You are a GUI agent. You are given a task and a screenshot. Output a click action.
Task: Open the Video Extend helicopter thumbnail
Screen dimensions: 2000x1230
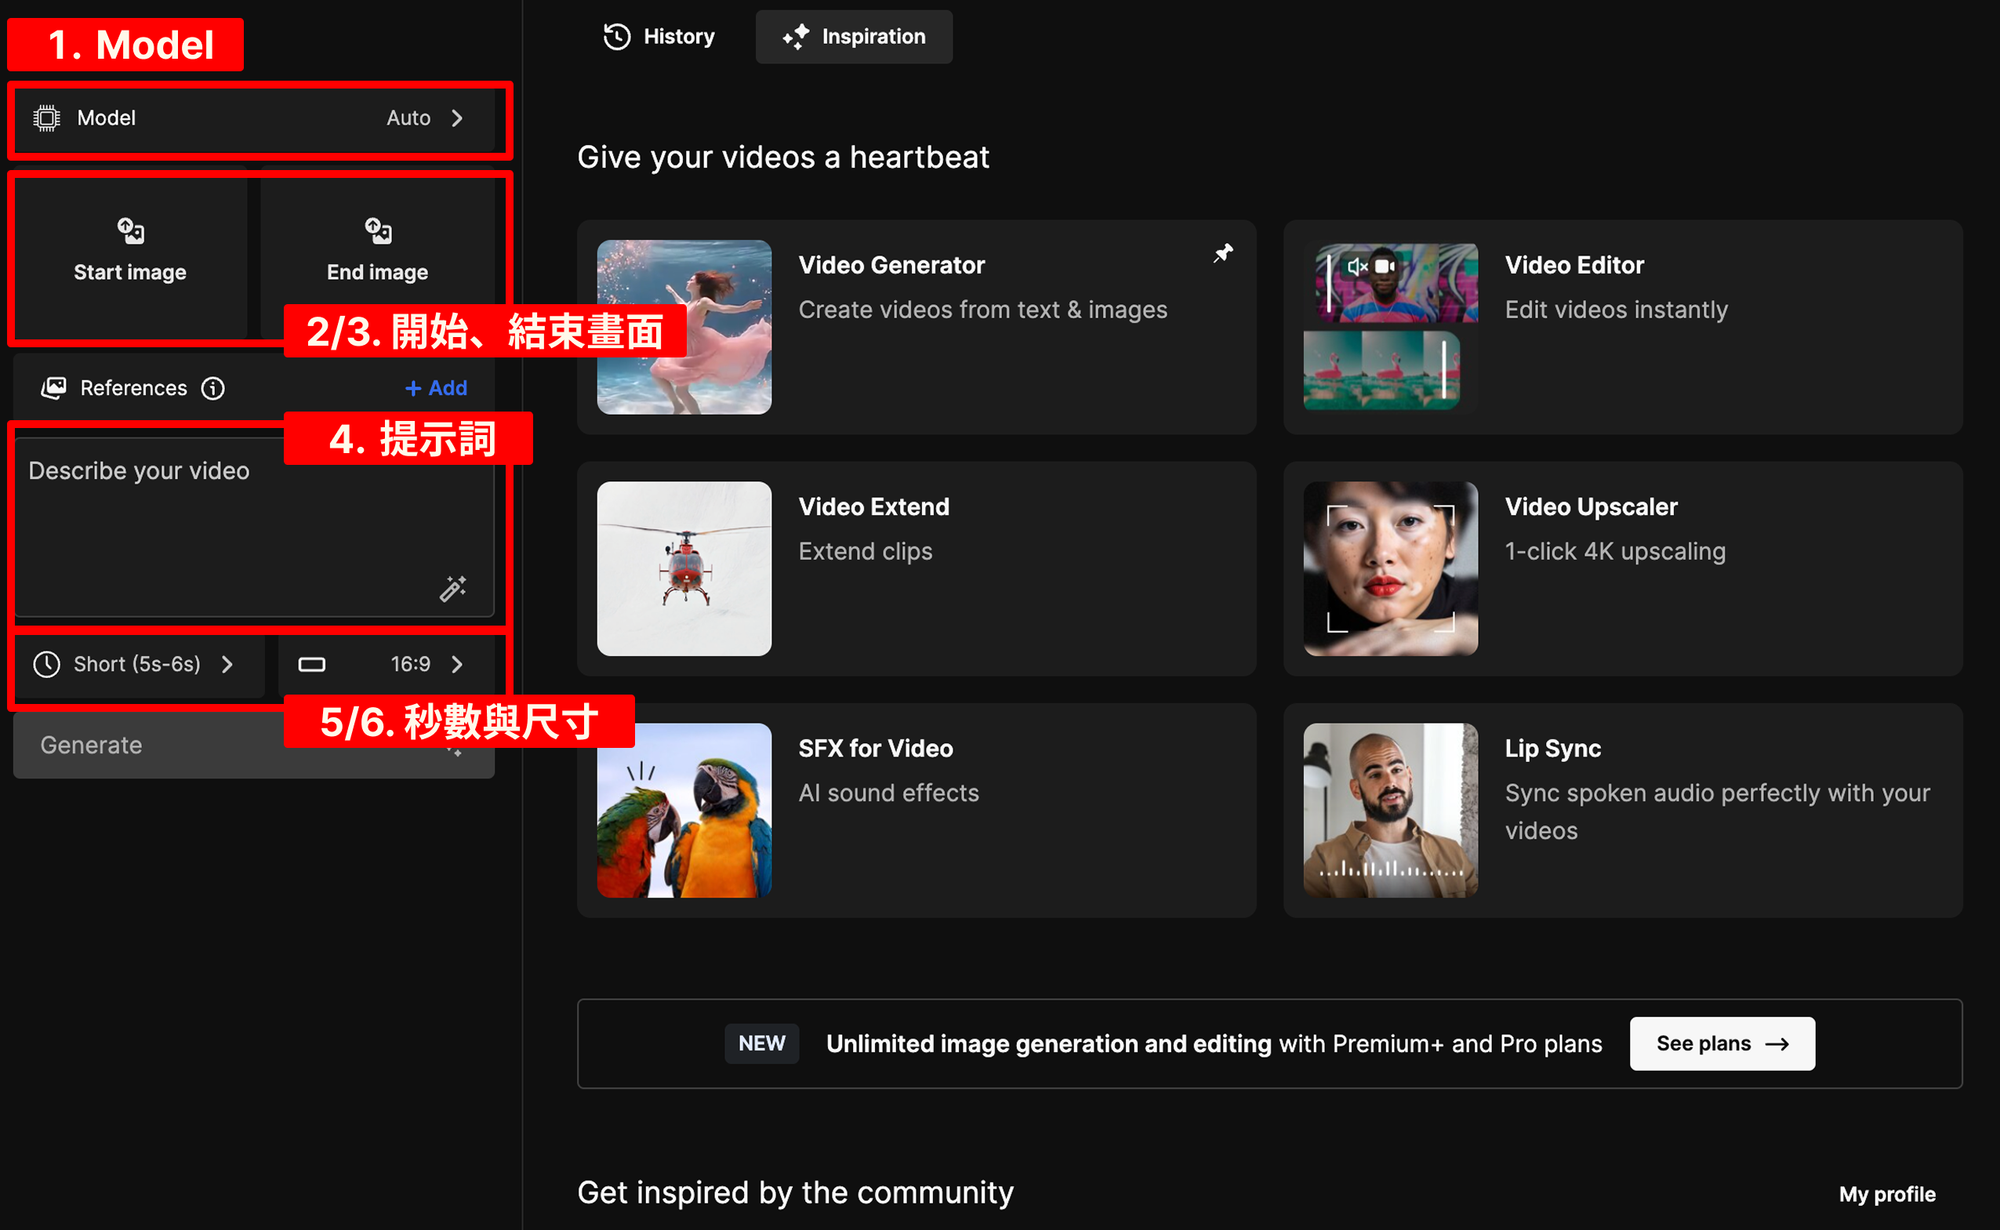click(684, 569)
